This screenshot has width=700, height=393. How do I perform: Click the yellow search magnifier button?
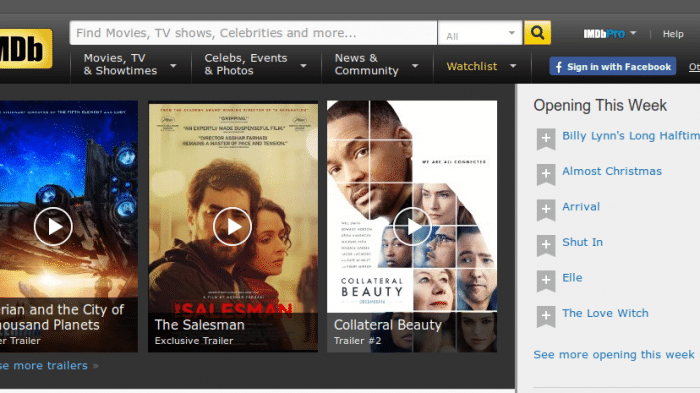coord(537,33)
